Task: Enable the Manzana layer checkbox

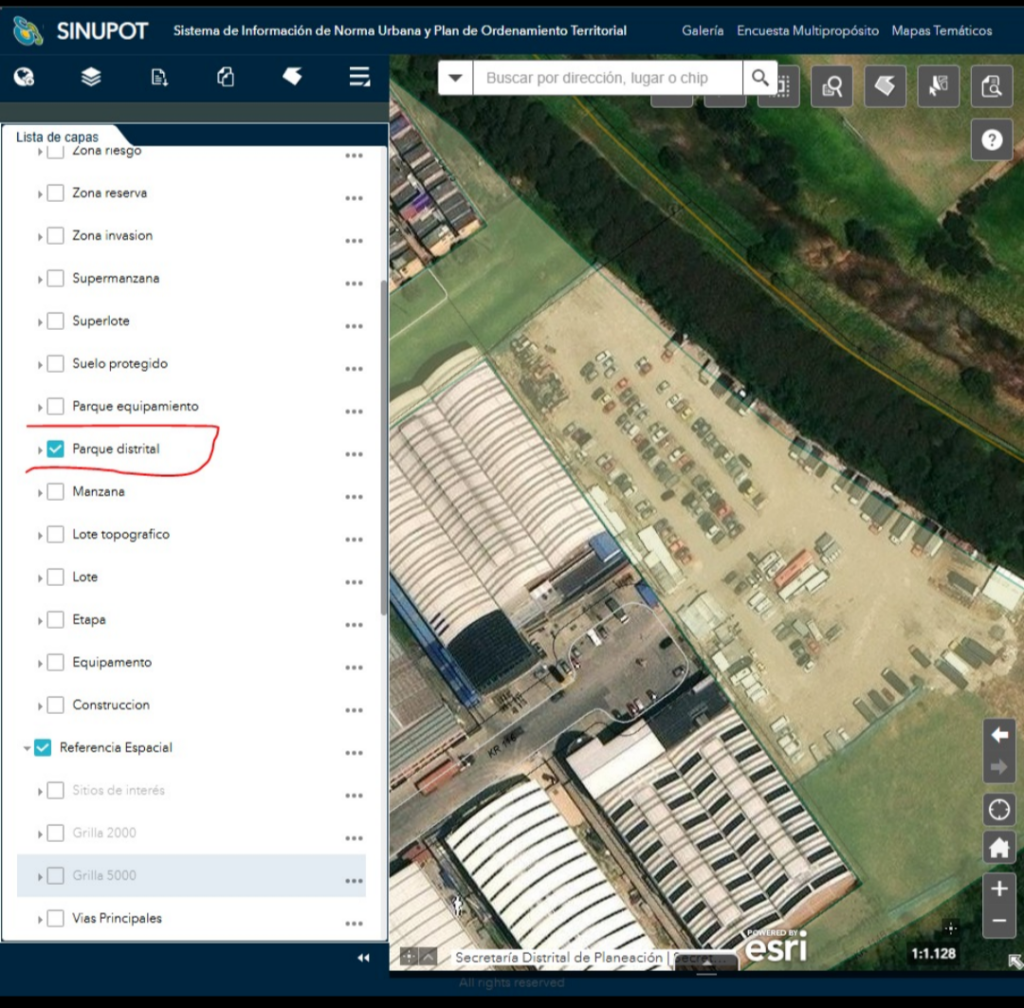Action: coord(56,492)
